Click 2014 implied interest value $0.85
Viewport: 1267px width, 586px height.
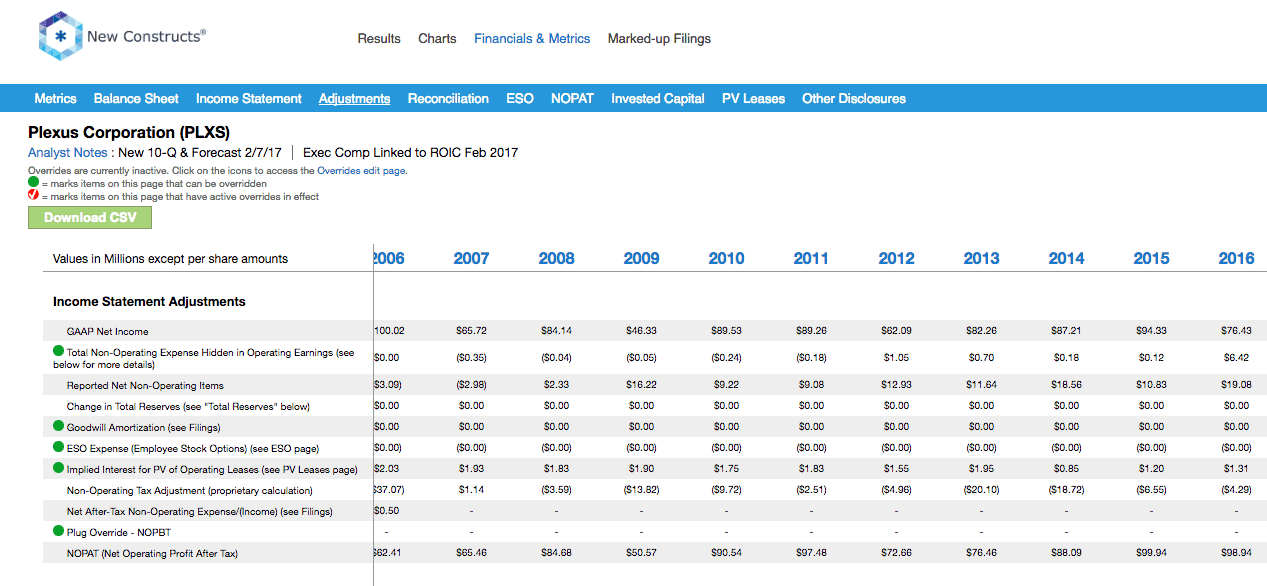pos(1066,469)
